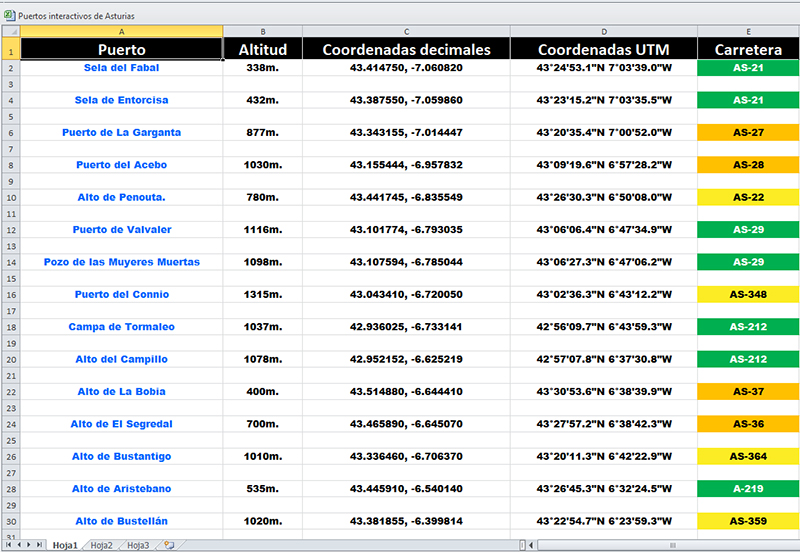Select cell 43.414750, -7.060820
Viewport: 800px width, 552px height.
pos(406,67)
